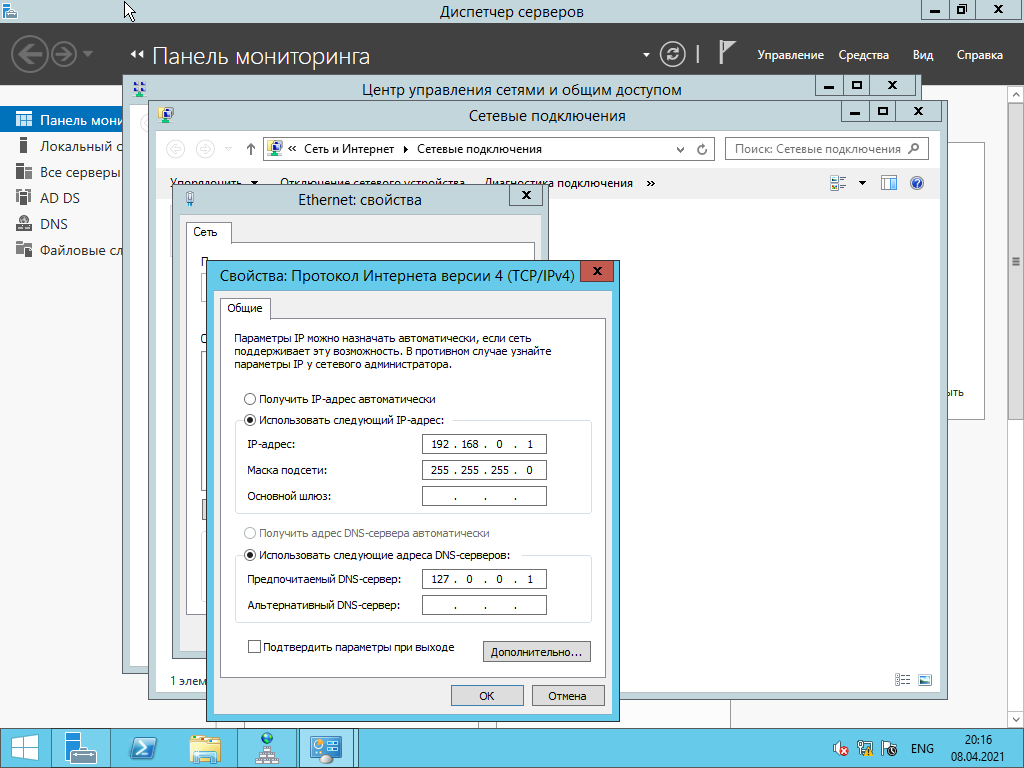This screenshot has height=768, width=1024.
Task: Open the Вид menu
Action: 923,55
